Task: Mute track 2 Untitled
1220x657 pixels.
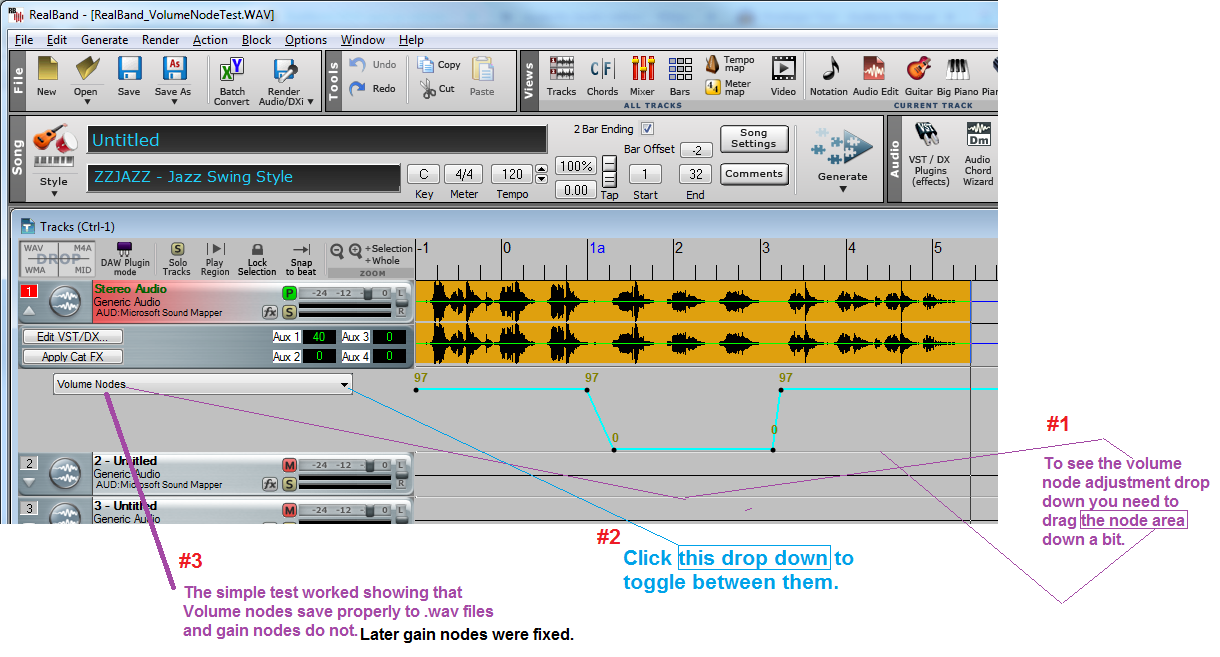Action: tap(289, 465)
